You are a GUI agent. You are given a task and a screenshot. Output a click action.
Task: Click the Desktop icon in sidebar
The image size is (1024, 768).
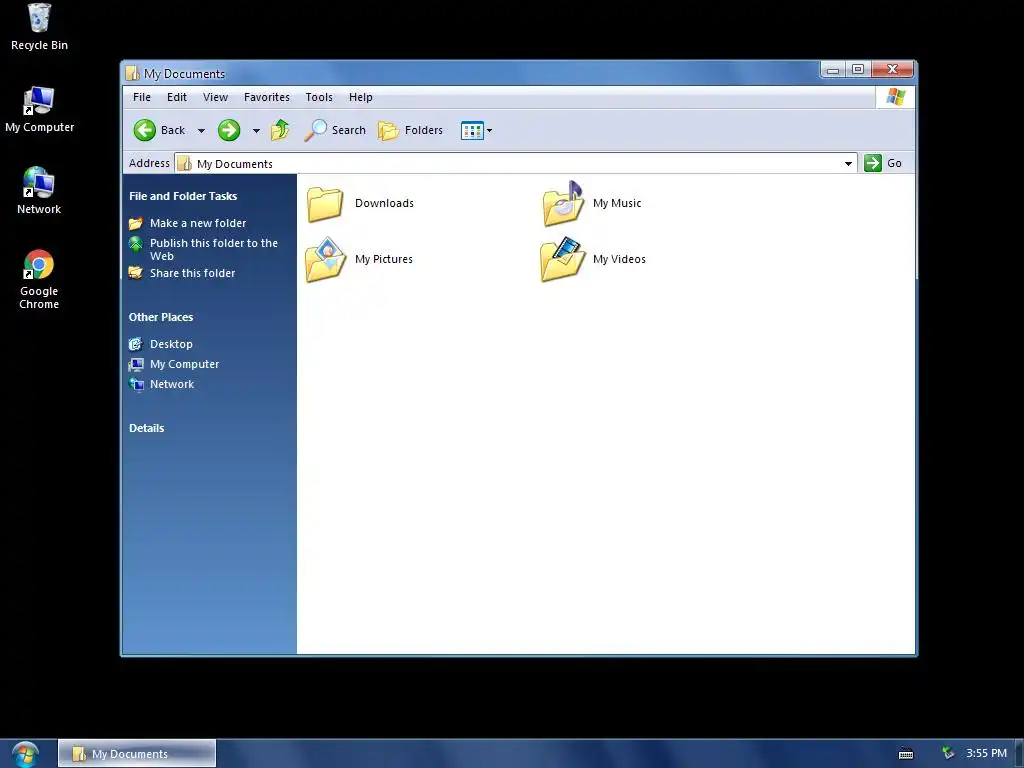pos(135,344)
